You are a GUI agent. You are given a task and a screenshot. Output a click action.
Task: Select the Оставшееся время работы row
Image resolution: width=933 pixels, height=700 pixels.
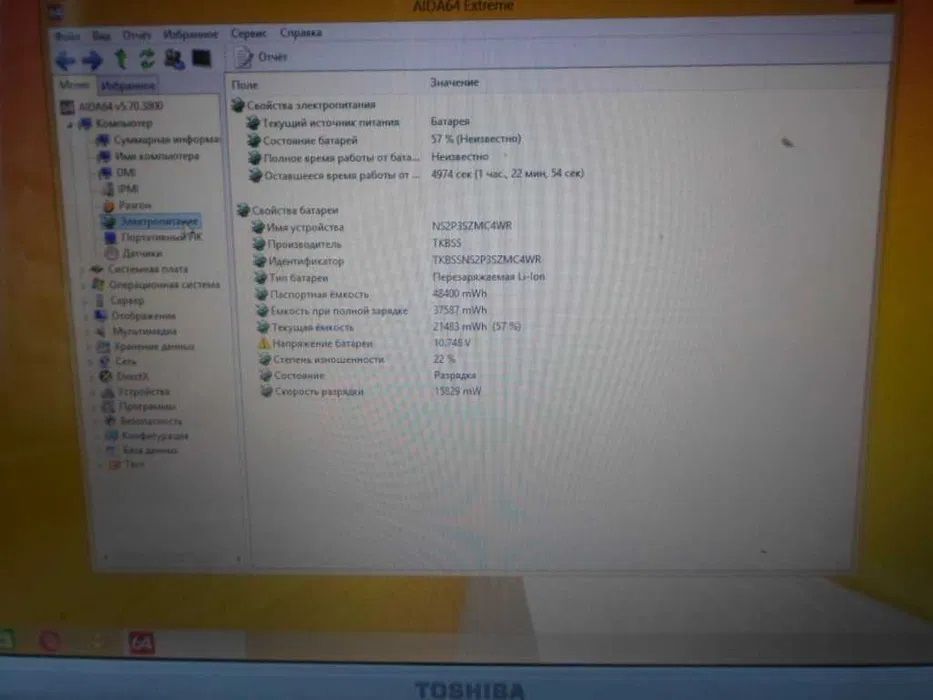click(417, 174)
